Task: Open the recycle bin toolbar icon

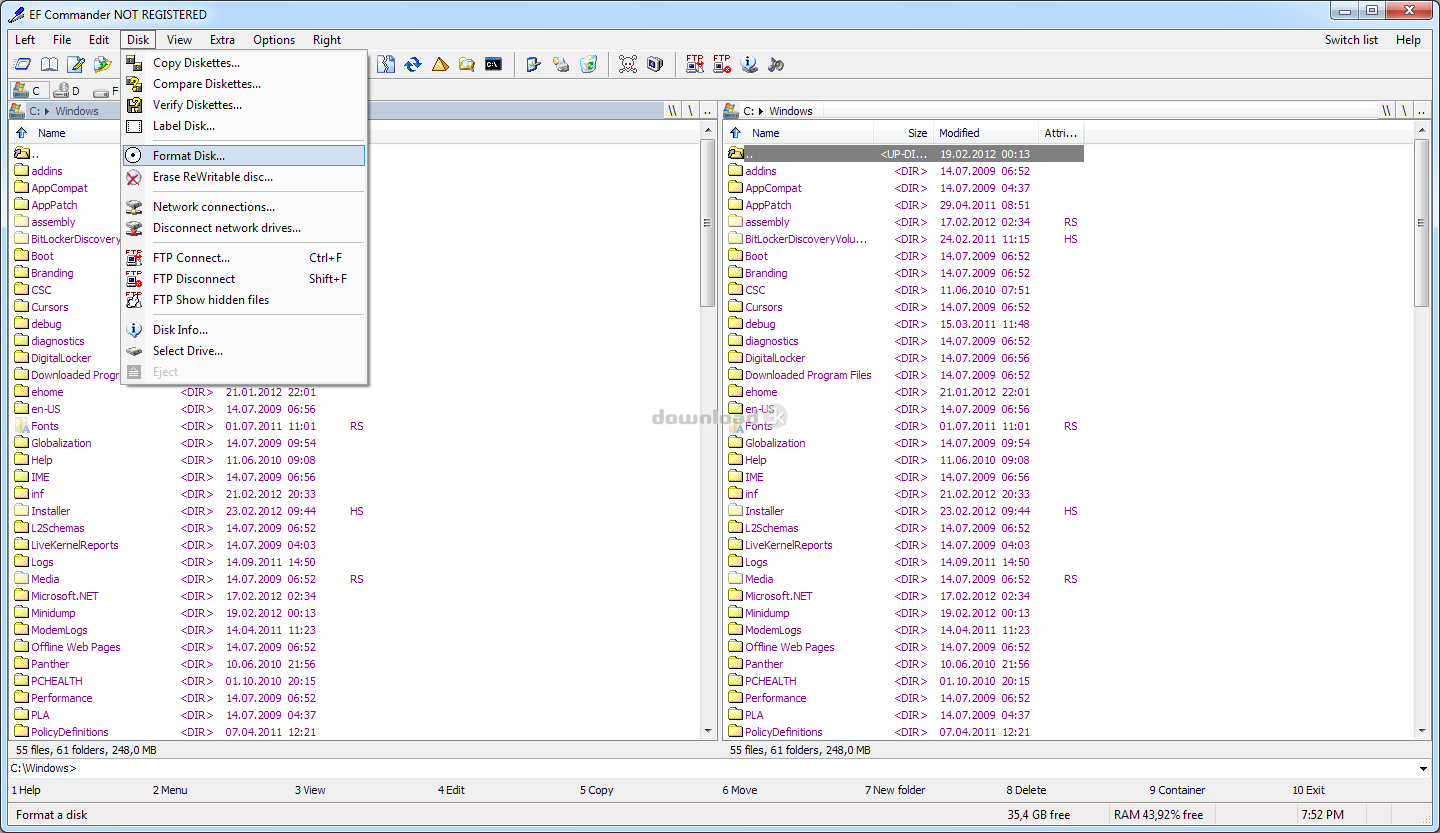Action: click(x=588, y=65)
